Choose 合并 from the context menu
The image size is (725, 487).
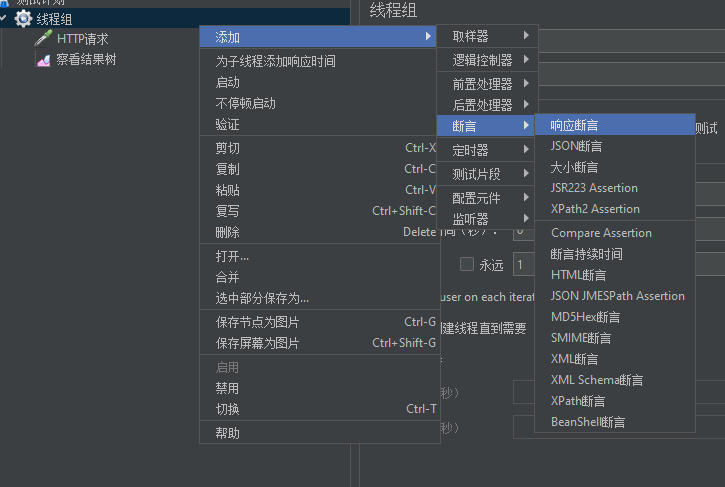pos(318,277)
